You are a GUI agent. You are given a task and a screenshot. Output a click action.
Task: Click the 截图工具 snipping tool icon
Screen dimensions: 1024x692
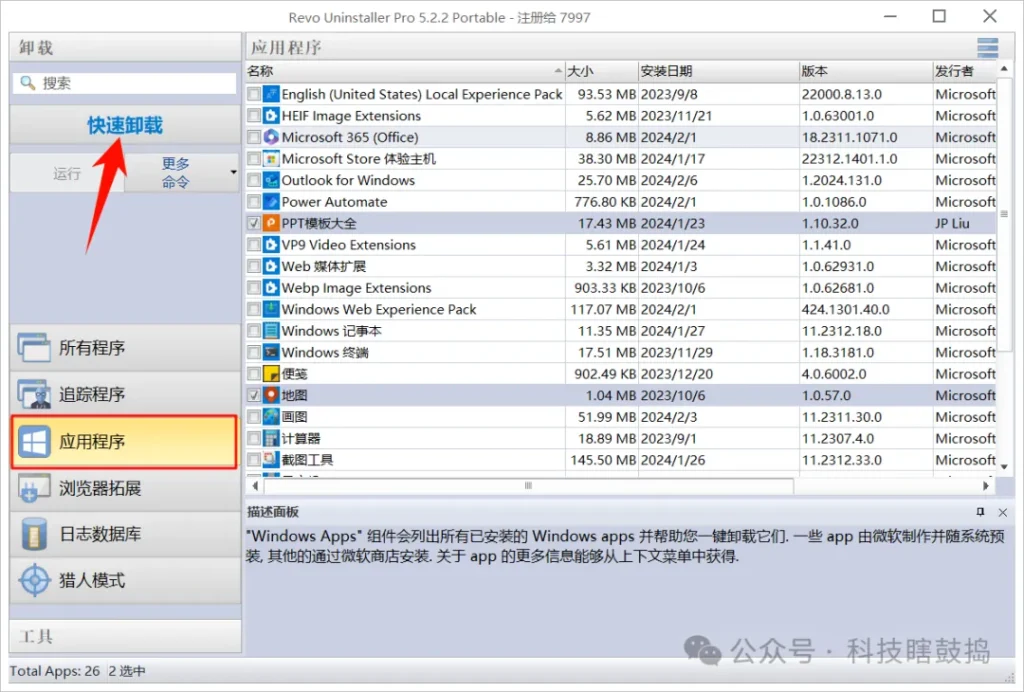tap(270, 460)
